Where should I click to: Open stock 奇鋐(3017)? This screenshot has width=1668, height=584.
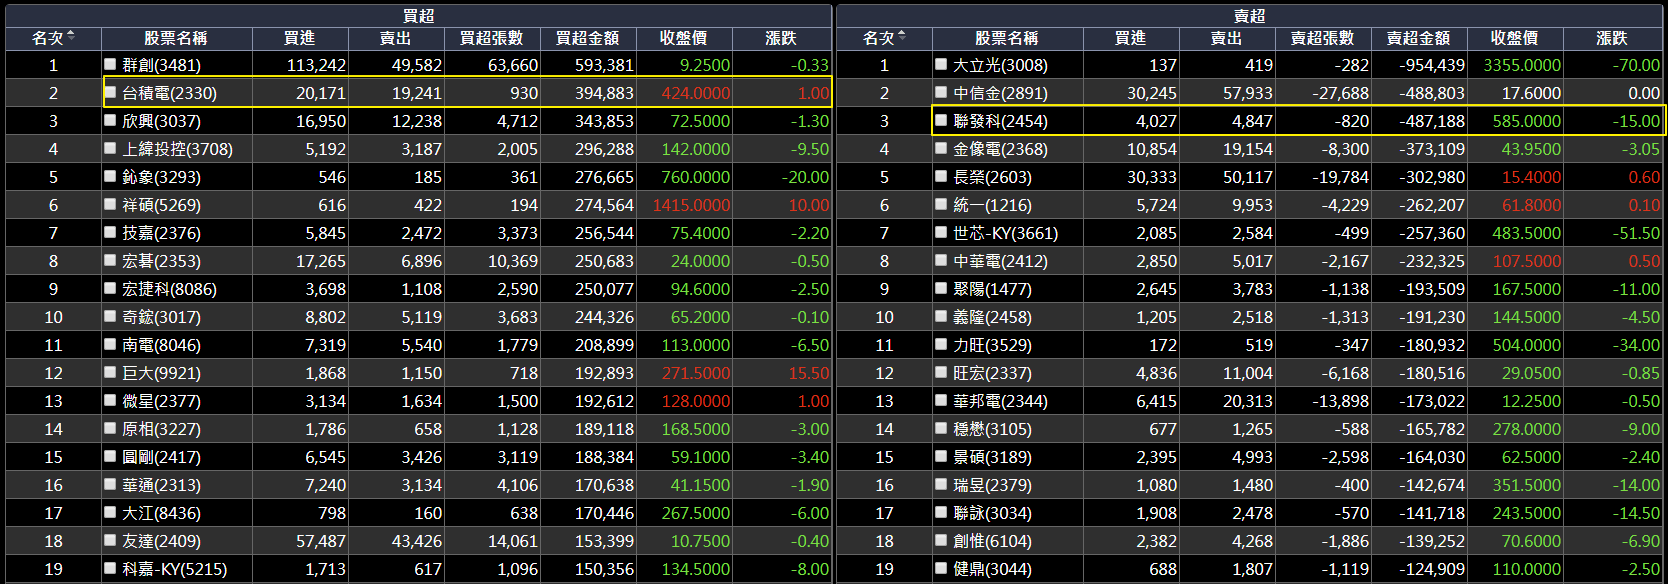click(x=161, y=317)
